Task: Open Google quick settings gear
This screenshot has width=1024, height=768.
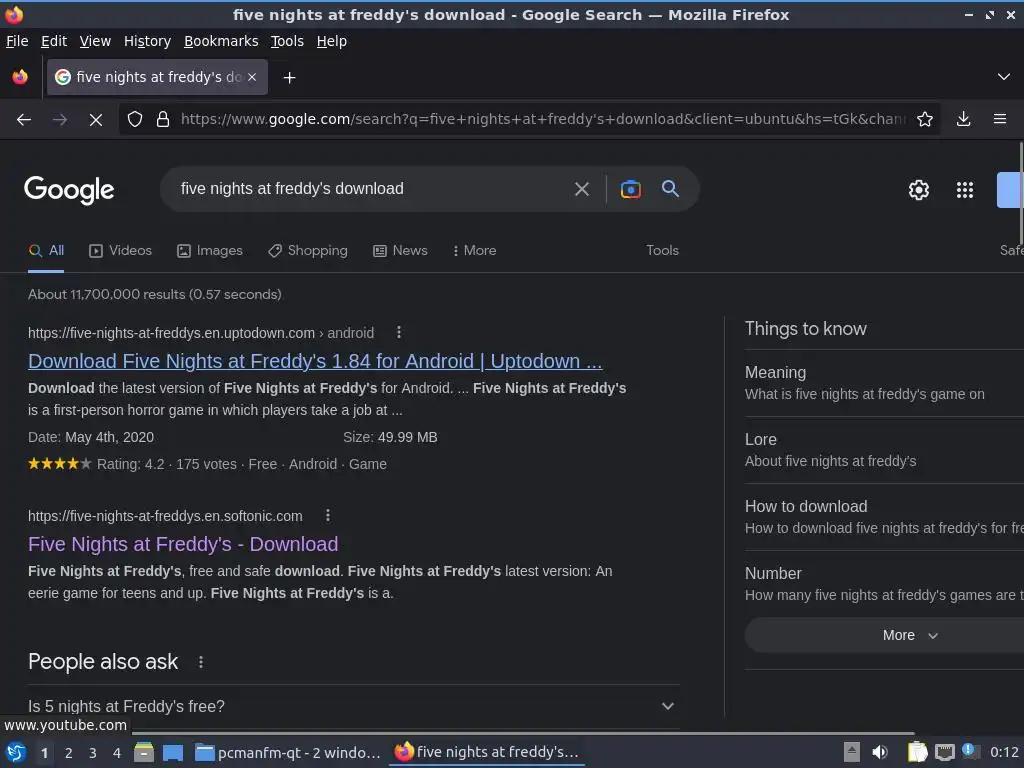Action: coord(919,190)
